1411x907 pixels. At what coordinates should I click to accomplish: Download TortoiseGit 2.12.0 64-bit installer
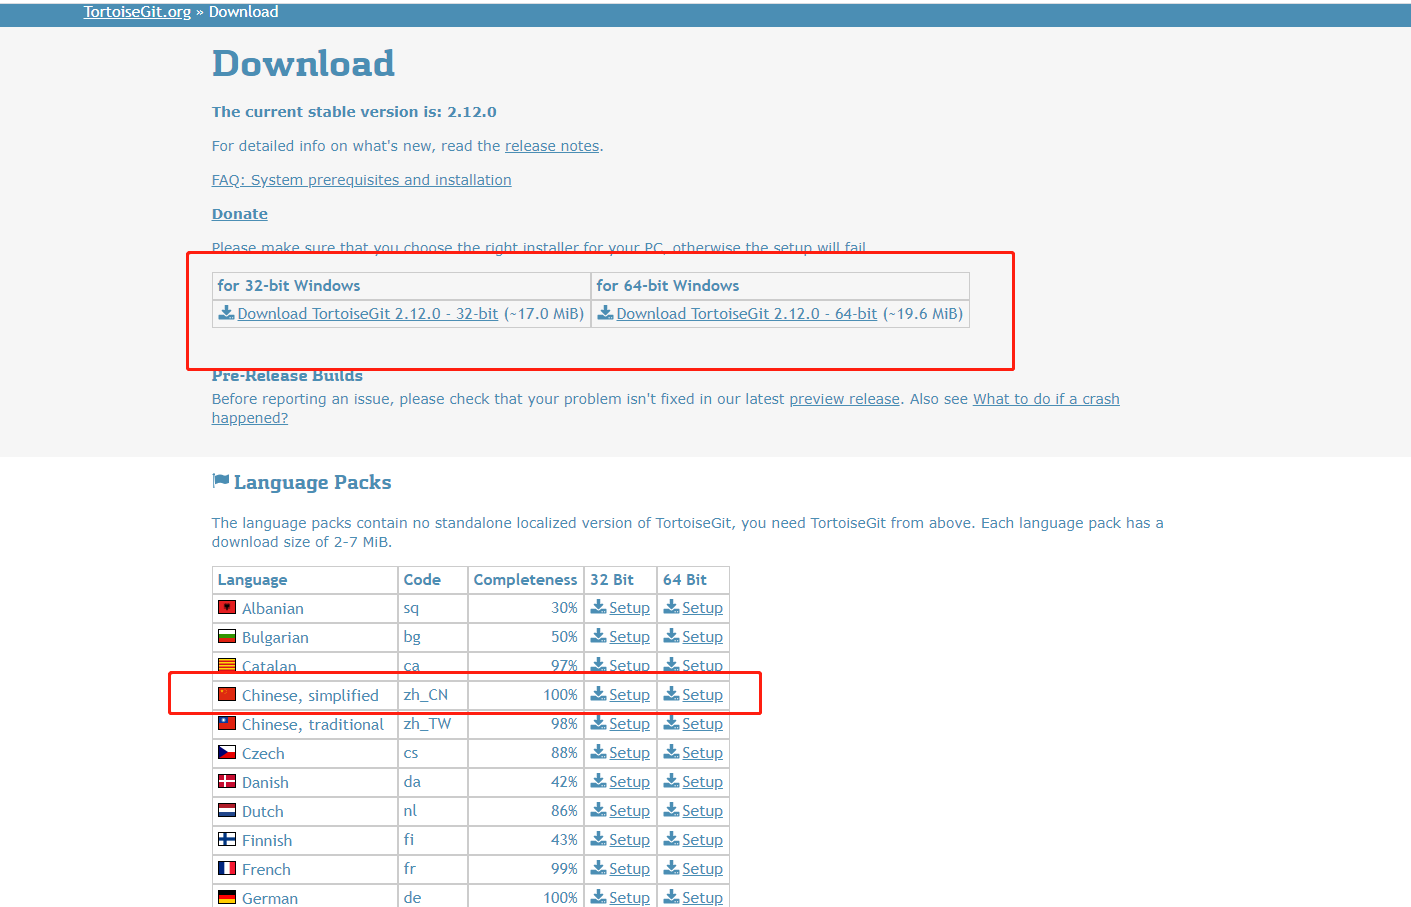(x=746, y=314)
